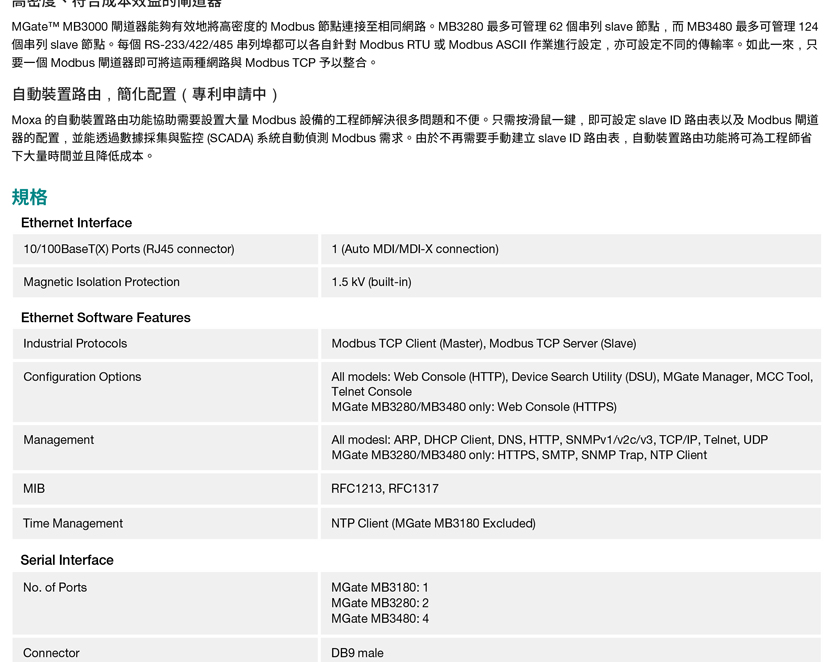Click the NTP Client (MGate MB3180 Excluded) value
Image resolution: width=830 pixels, height=662 pixels.
click(x=433, y=523)
